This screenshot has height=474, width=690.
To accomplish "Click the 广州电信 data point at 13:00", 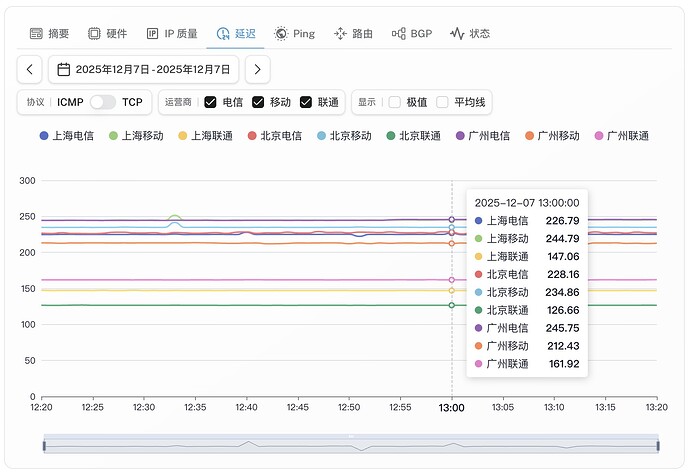I will 451,220.
